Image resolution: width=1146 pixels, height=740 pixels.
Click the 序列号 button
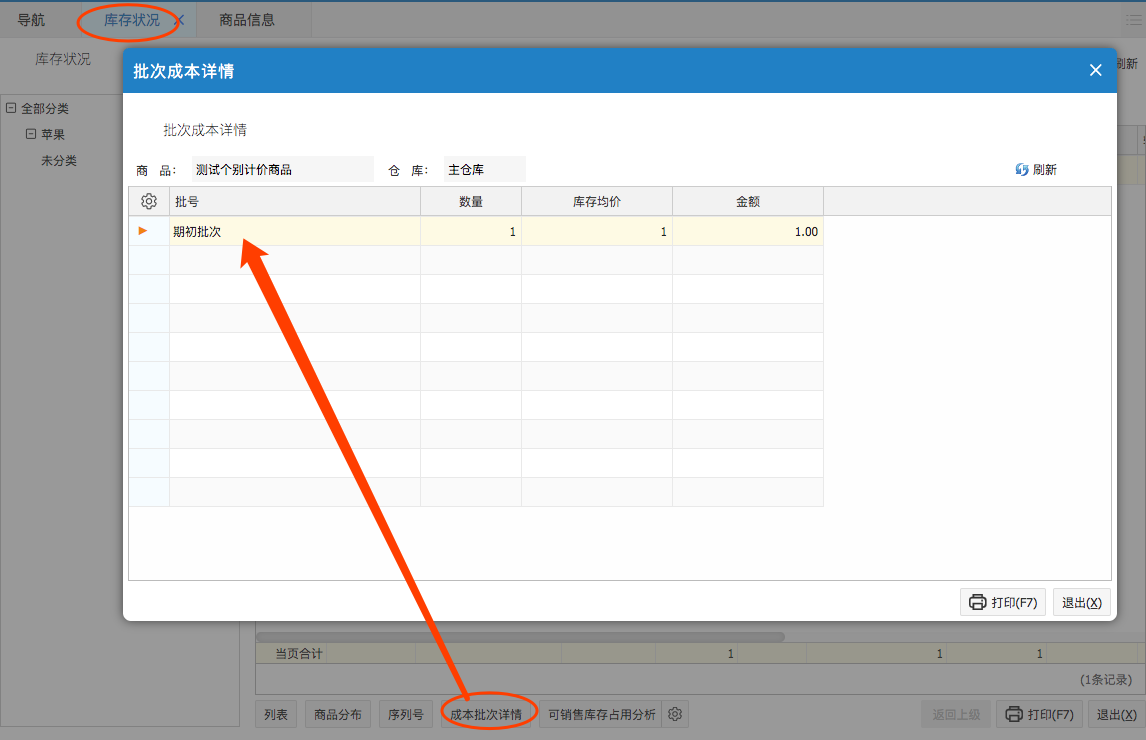(x=406, y=714)
